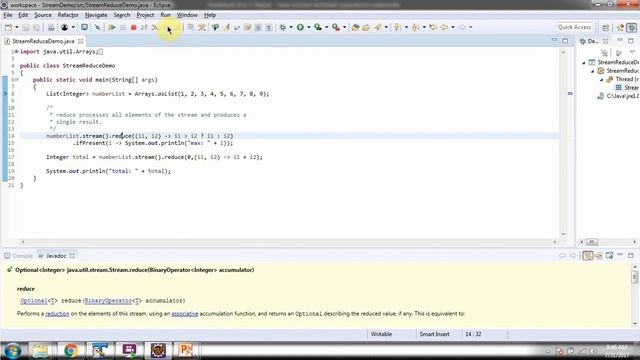Open the reduction link in Javadoc

pyautogui.click(x=57, y=313)
